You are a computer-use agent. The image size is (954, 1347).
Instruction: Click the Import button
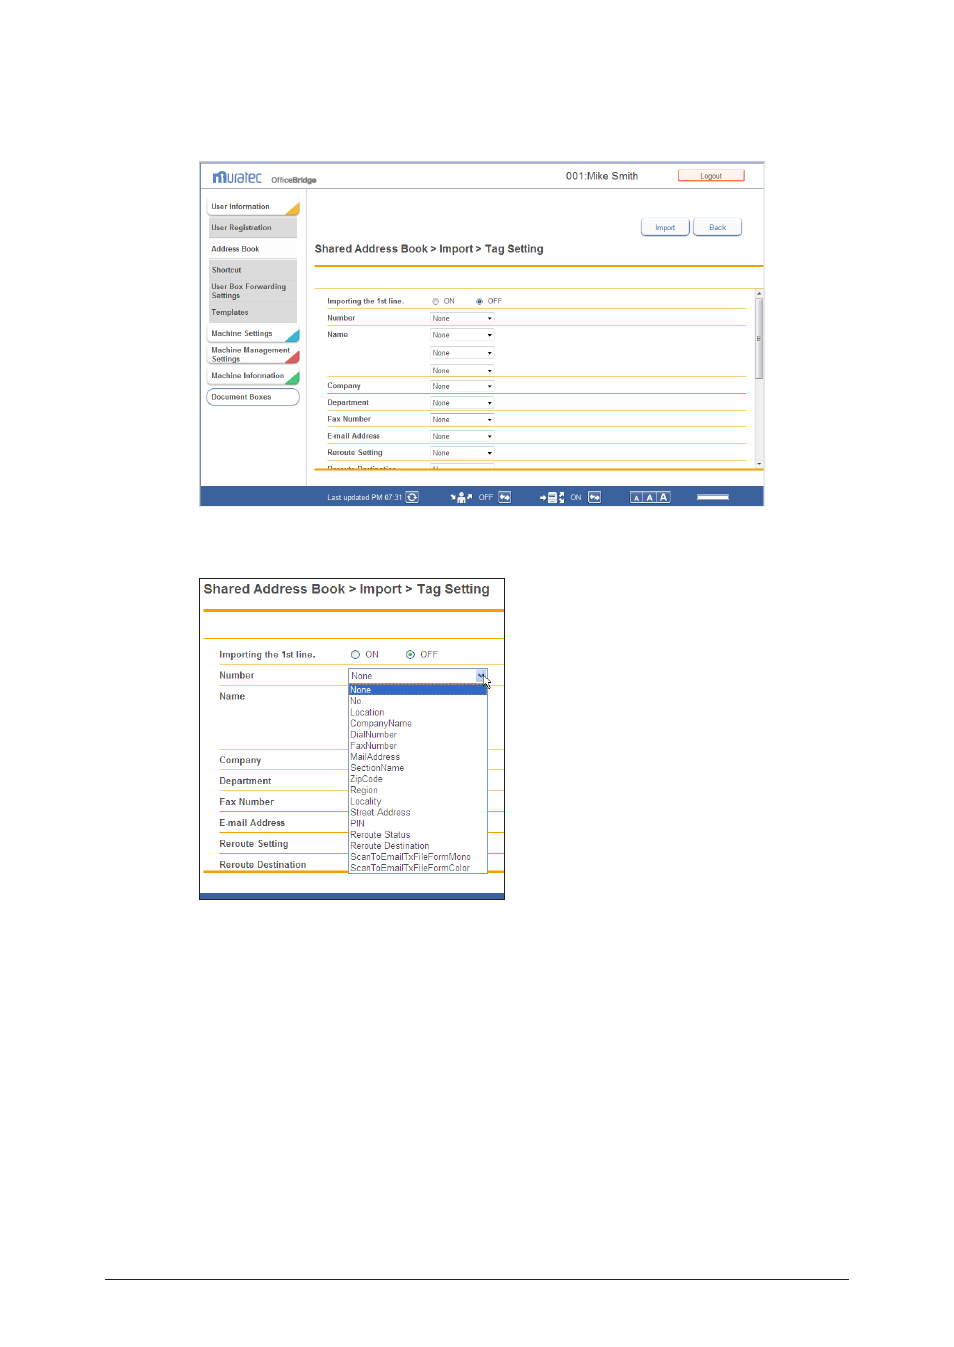[x=665, y=228]
